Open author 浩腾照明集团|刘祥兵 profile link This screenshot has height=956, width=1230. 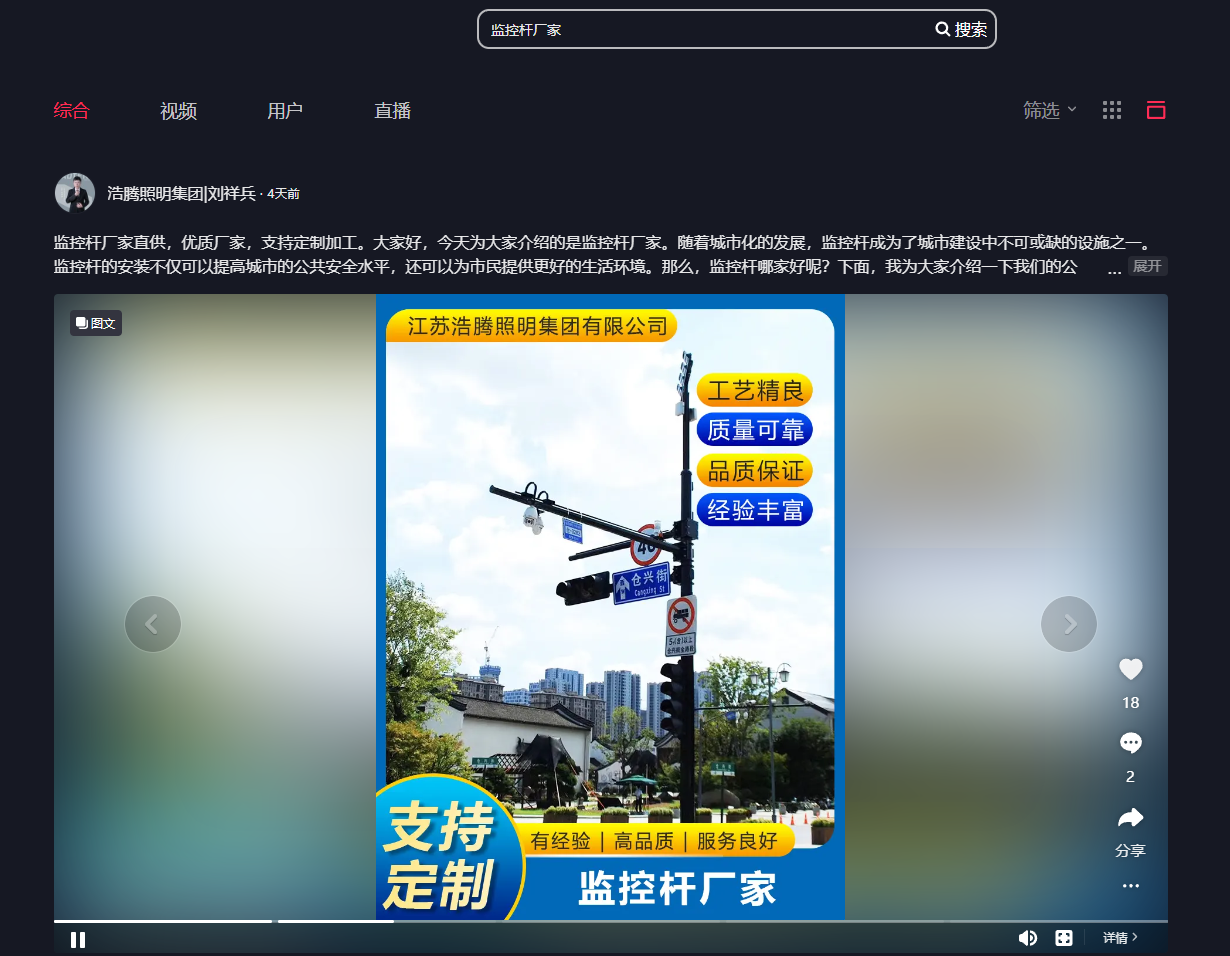pos(181,194)
